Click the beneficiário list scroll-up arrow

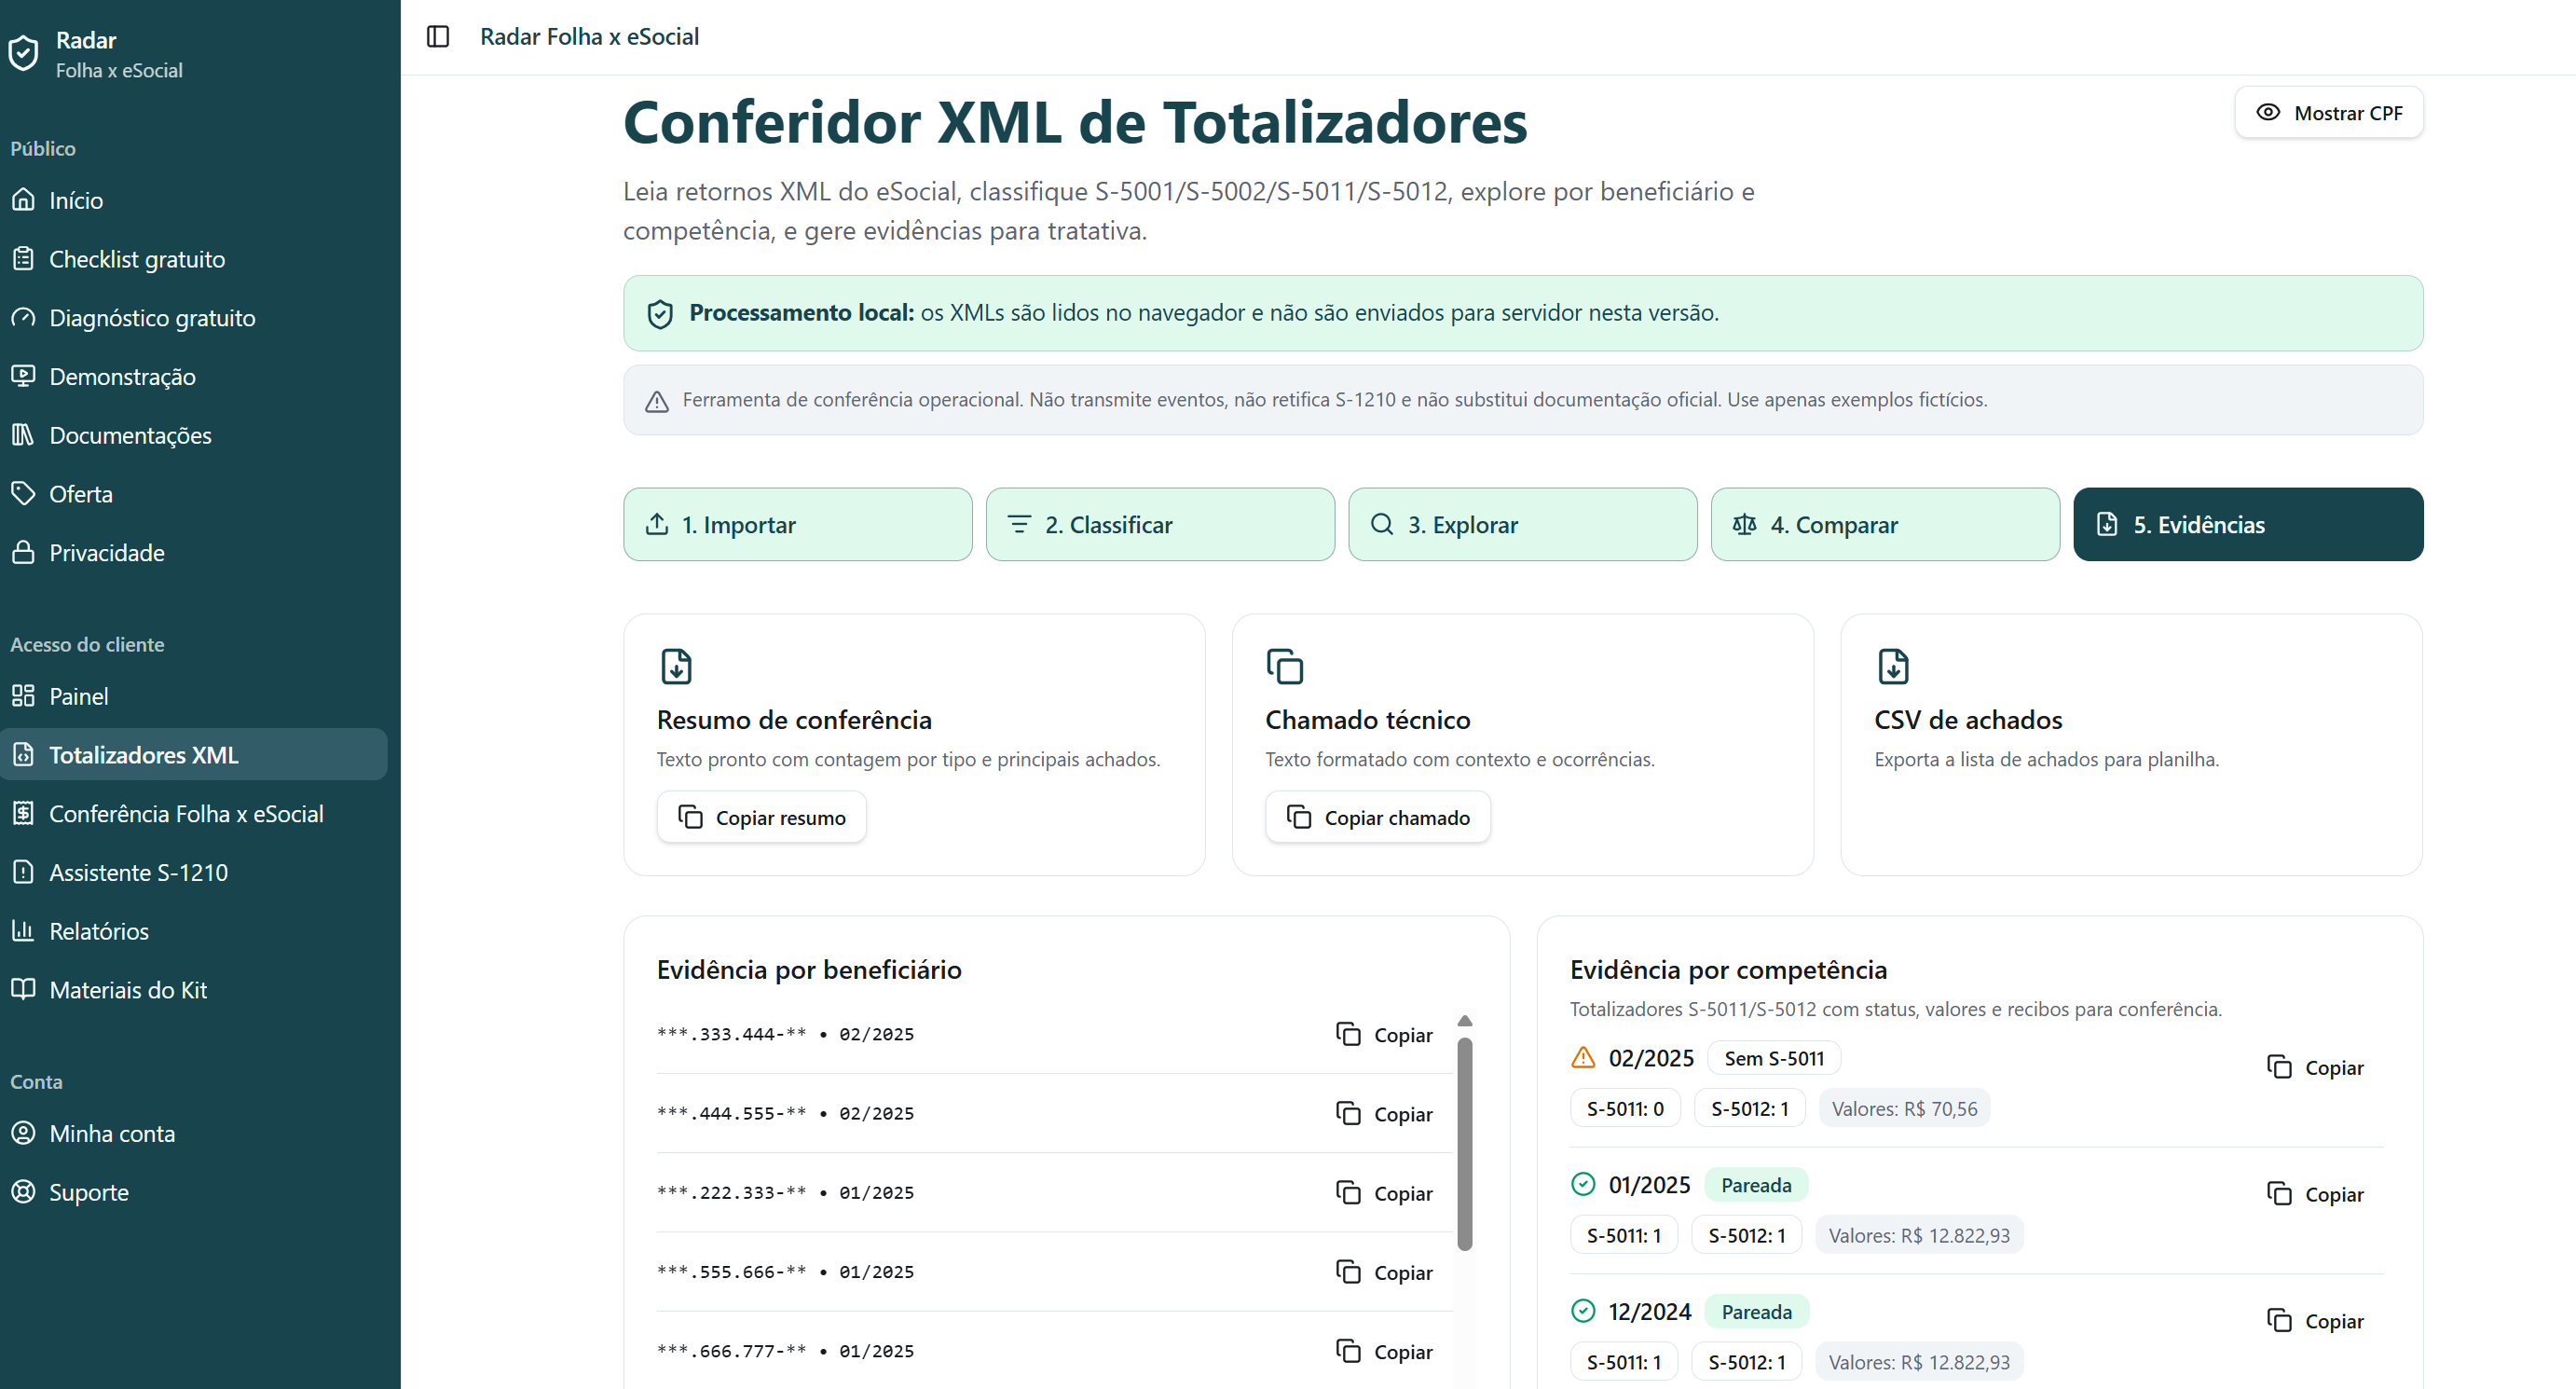[1464, 1021]
